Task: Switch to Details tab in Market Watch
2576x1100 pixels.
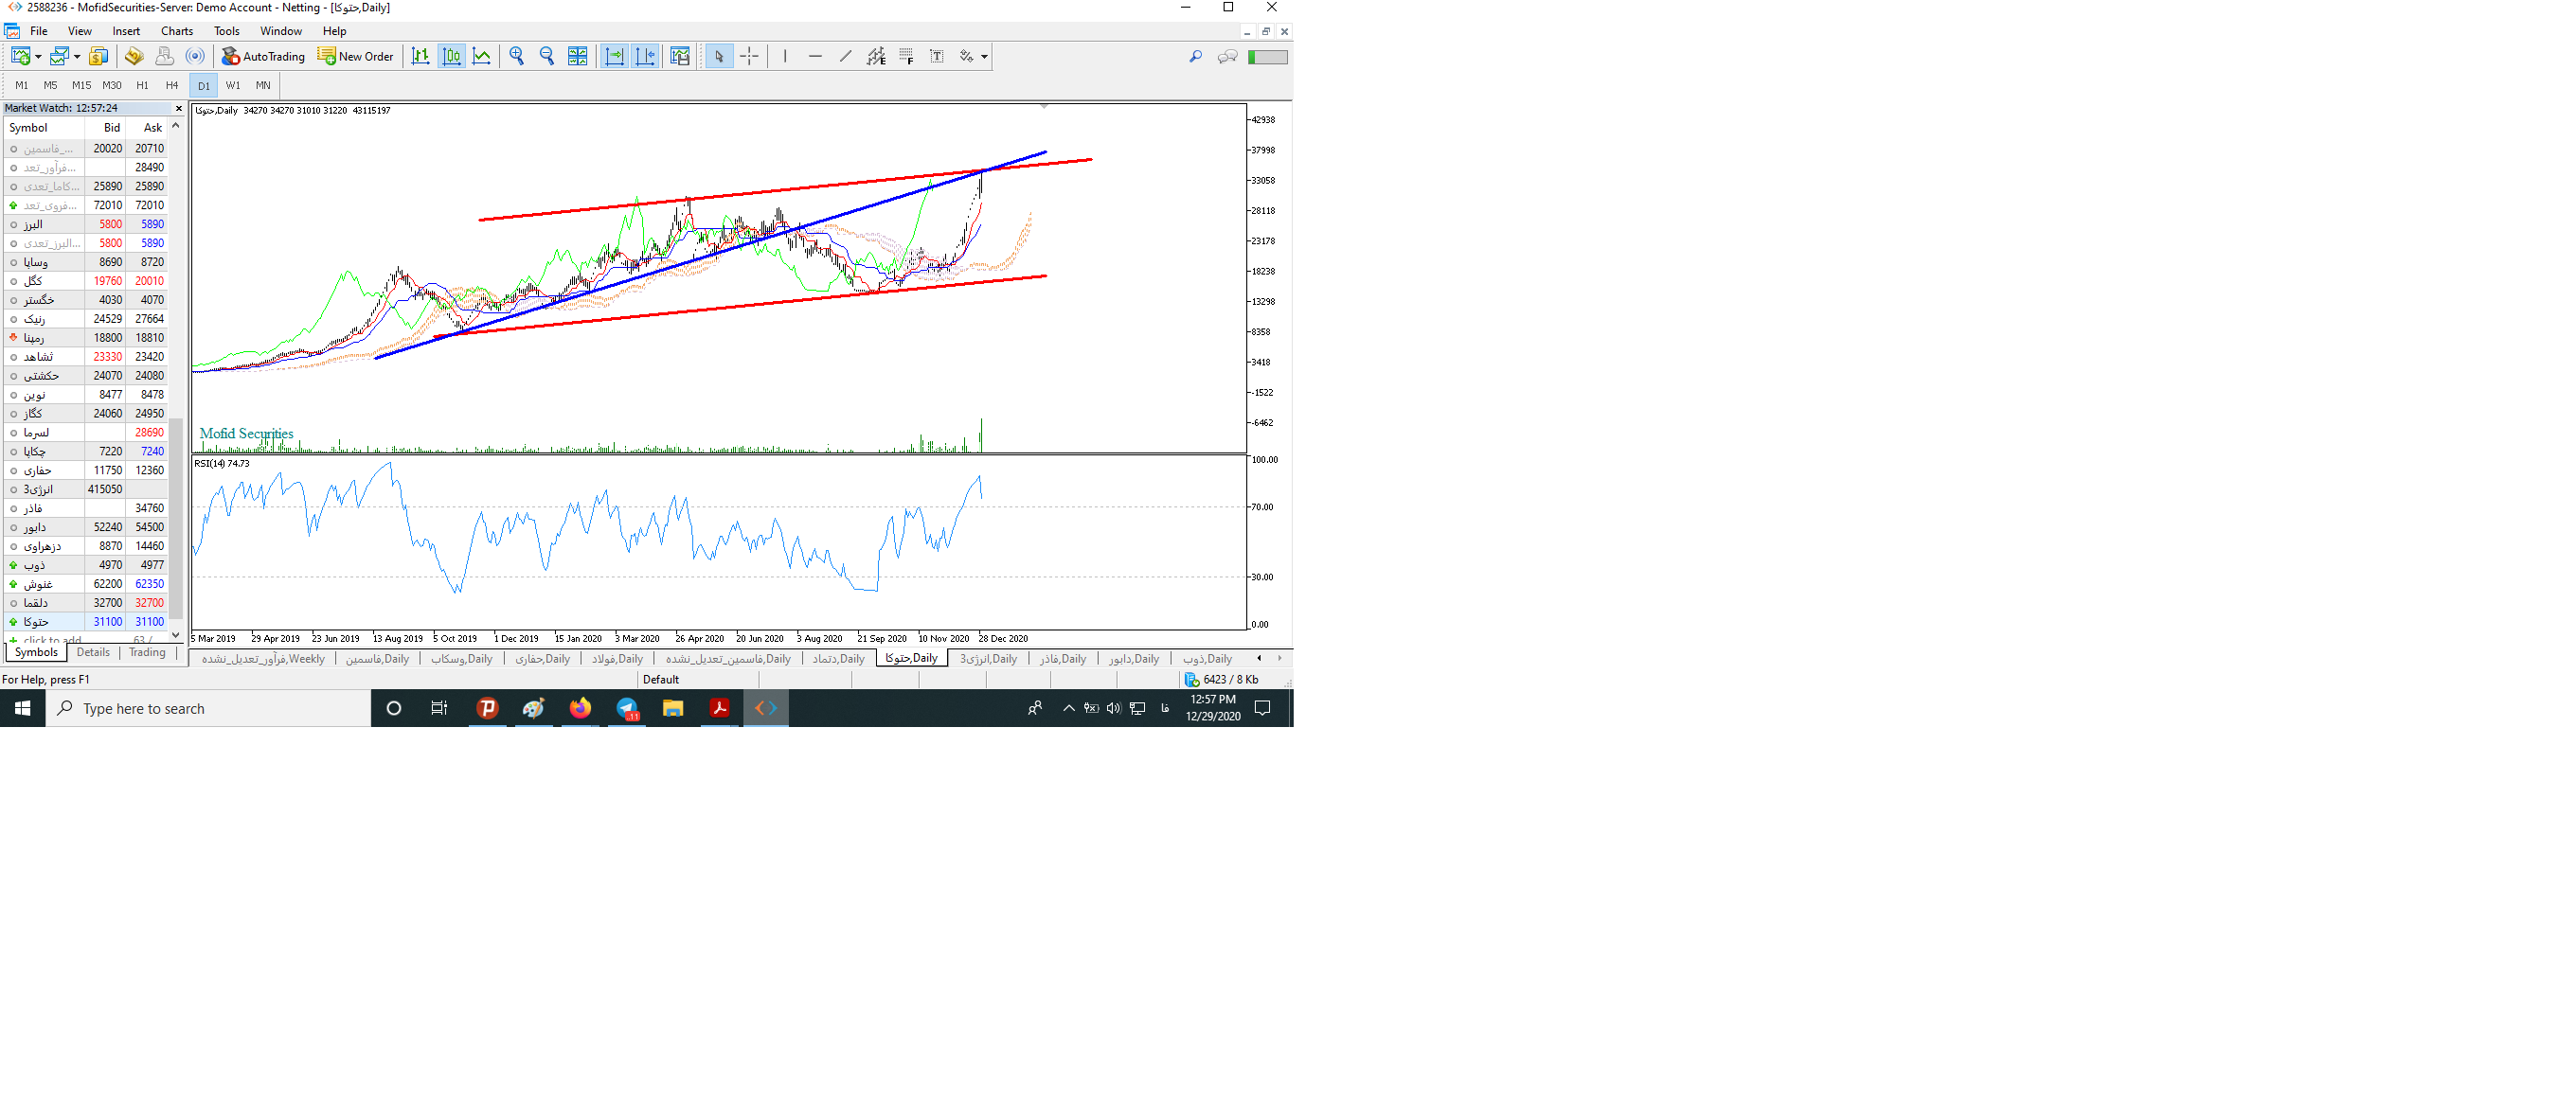Action: coord(93,653)
